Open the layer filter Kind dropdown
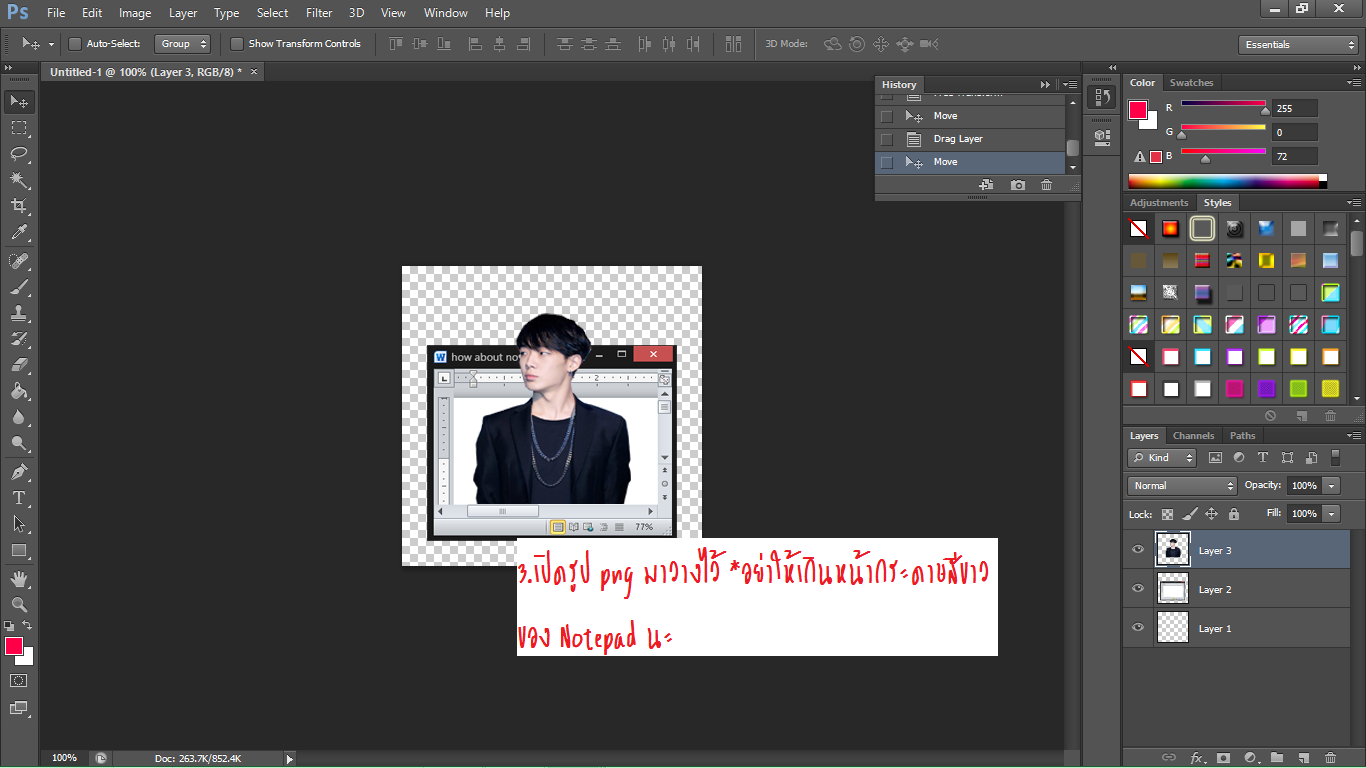Image resolution: width=1366 pixels, height=768 pixels. point(1162,458)
